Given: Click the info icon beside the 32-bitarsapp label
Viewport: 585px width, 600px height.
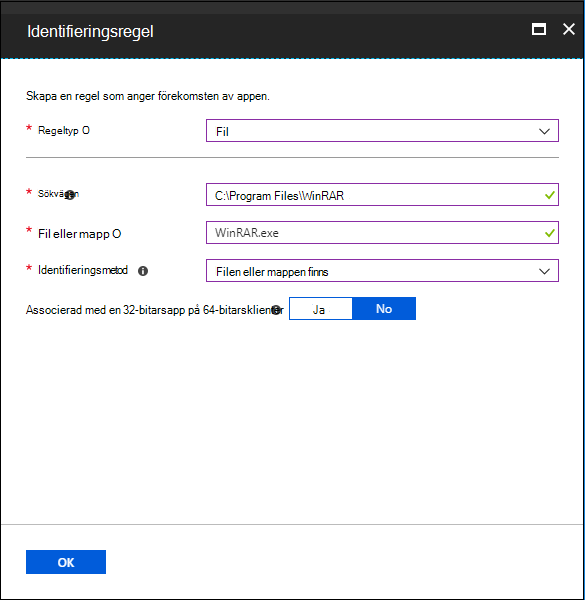Looking at the screenshot, I should click(276, 310).
